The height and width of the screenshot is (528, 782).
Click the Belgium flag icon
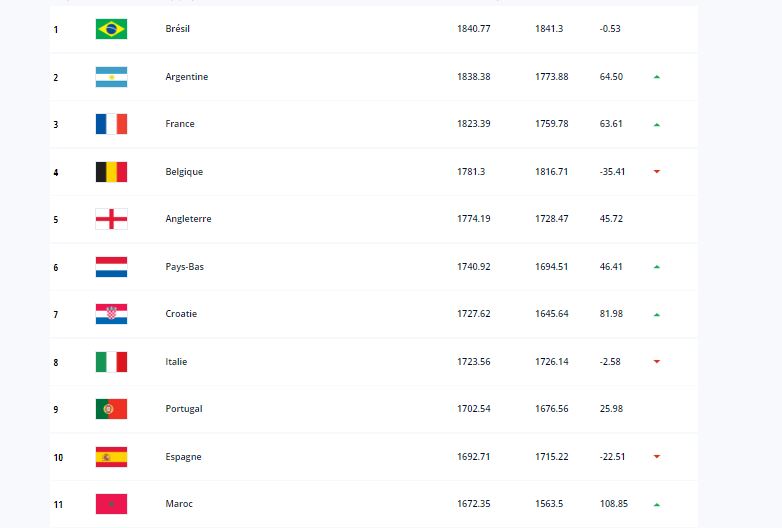(x=111, y=172)
